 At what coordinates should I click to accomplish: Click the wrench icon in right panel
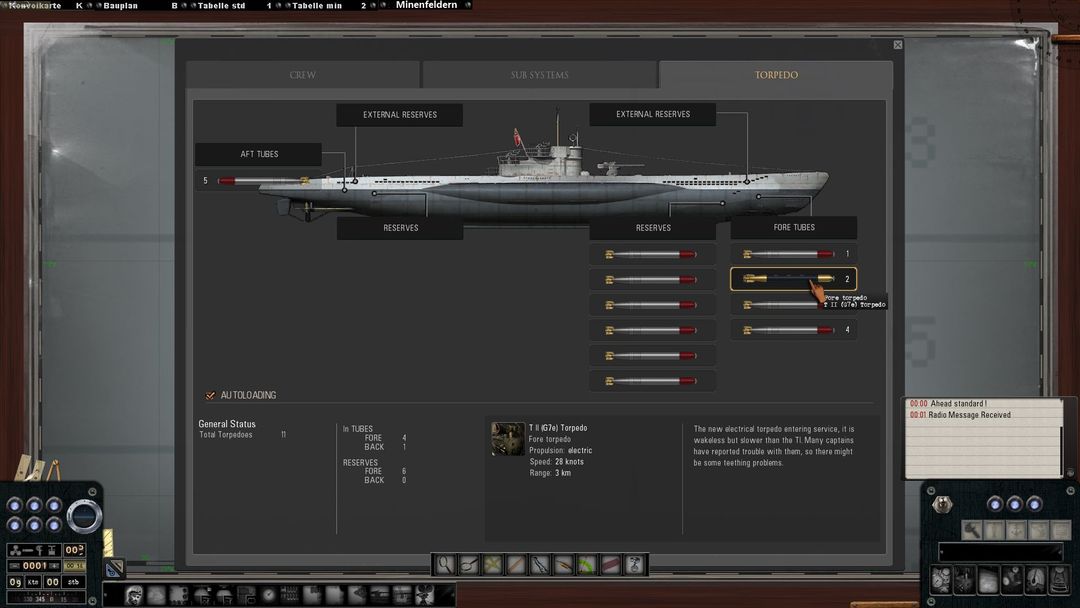tap(971, 530)
